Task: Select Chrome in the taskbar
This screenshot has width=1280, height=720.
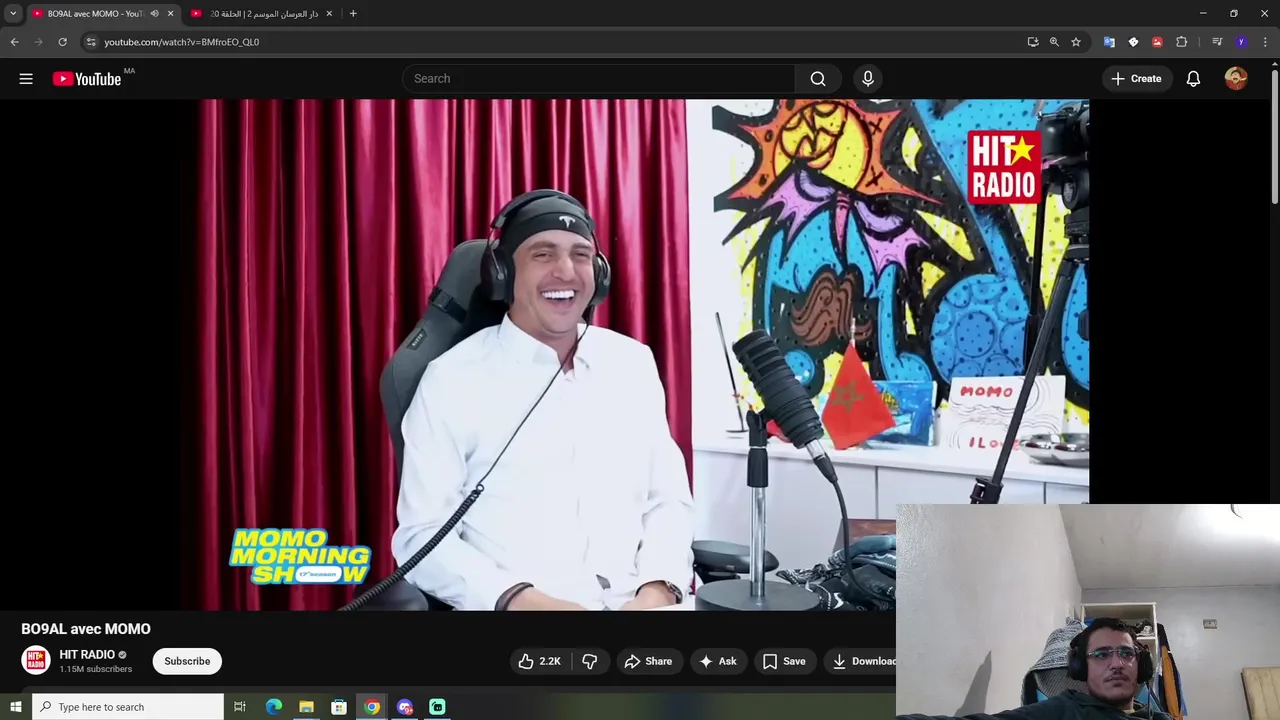Action: tap(372, 707)
